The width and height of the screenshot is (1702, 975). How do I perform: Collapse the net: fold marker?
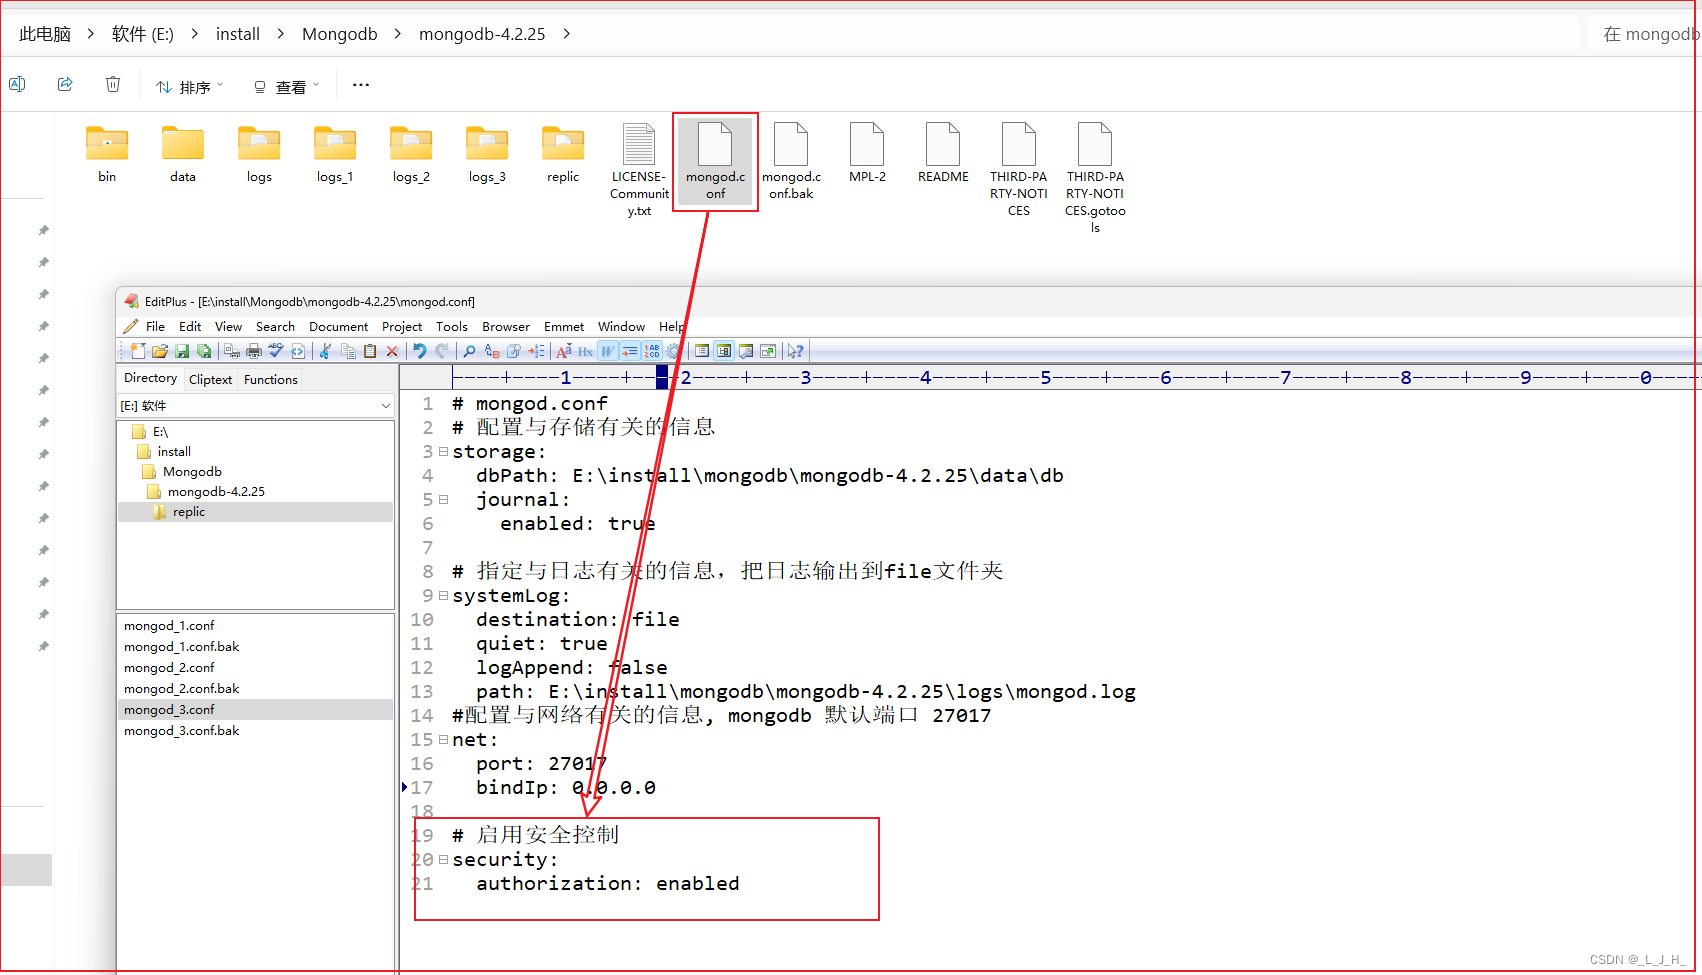[443, 740]
